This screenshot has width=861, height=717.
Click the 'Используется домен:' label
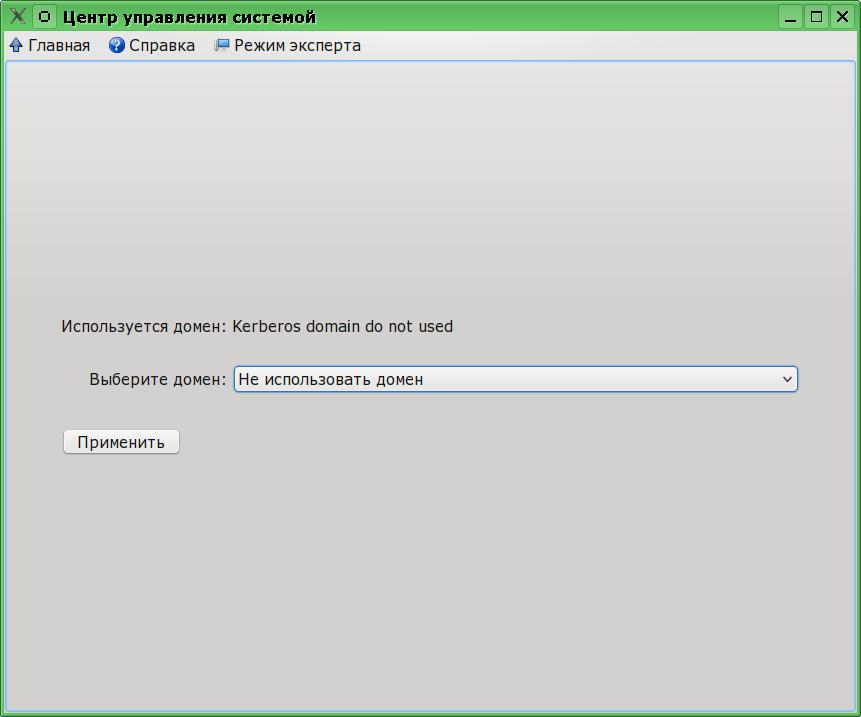pyautogui.click(x=144, y=326)
